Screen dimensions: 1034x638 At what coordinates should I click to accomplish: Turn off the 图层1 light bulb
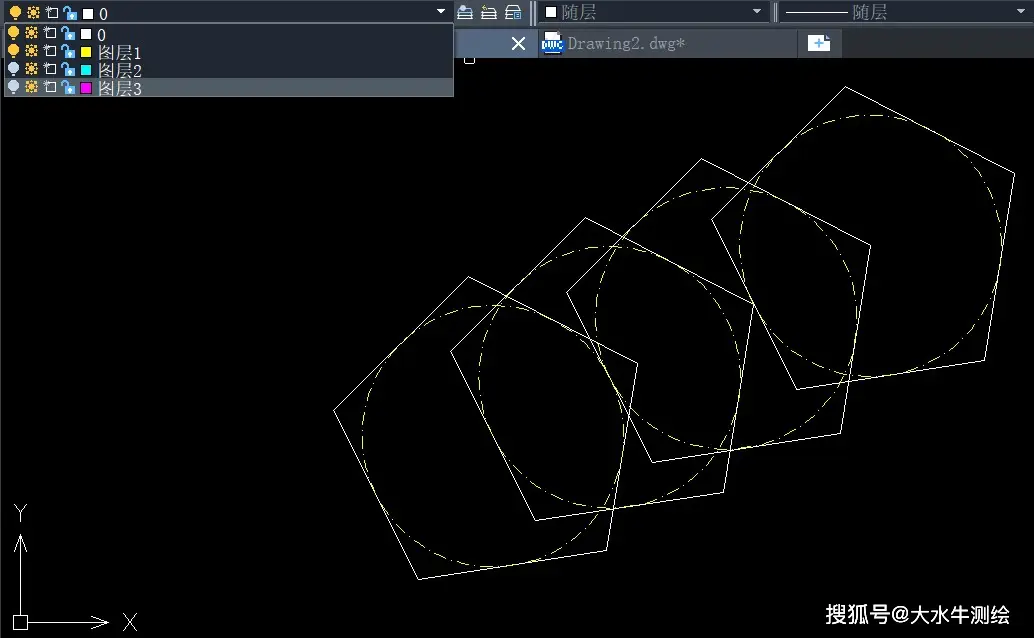tap(13, 51)
